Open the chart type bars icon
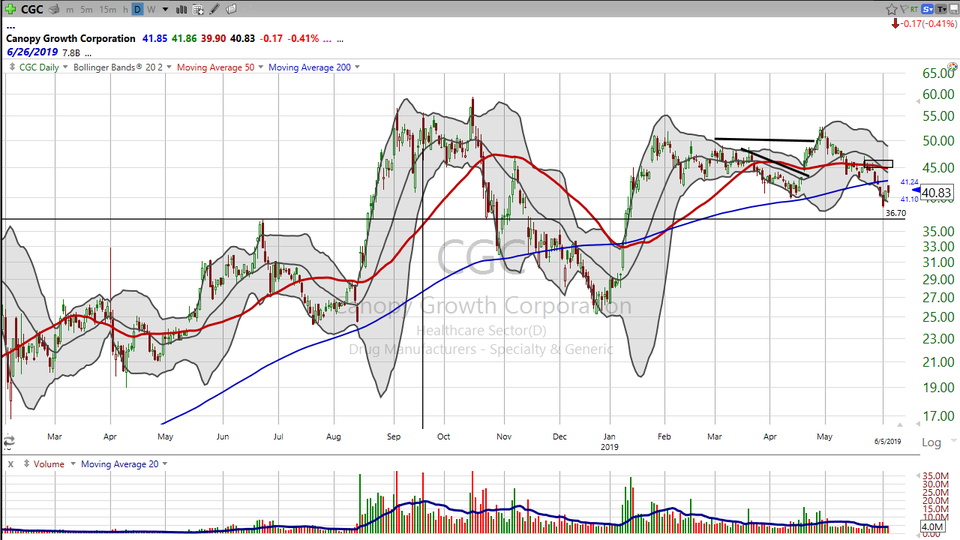This screenshot has height=540, width=960. click(182, 9)
